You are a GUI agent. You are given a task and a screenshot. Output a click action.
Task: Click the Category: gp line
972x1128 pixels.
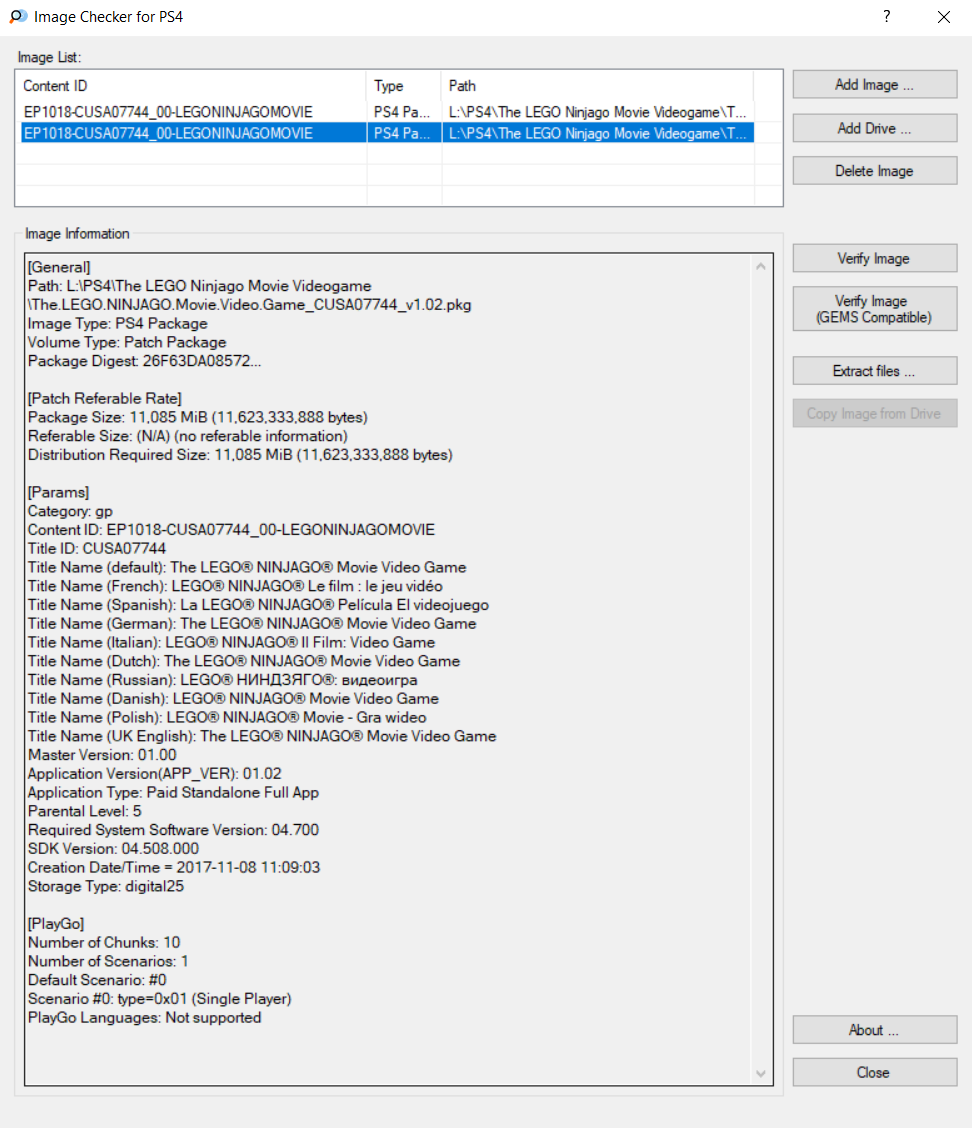pos(70,511)
